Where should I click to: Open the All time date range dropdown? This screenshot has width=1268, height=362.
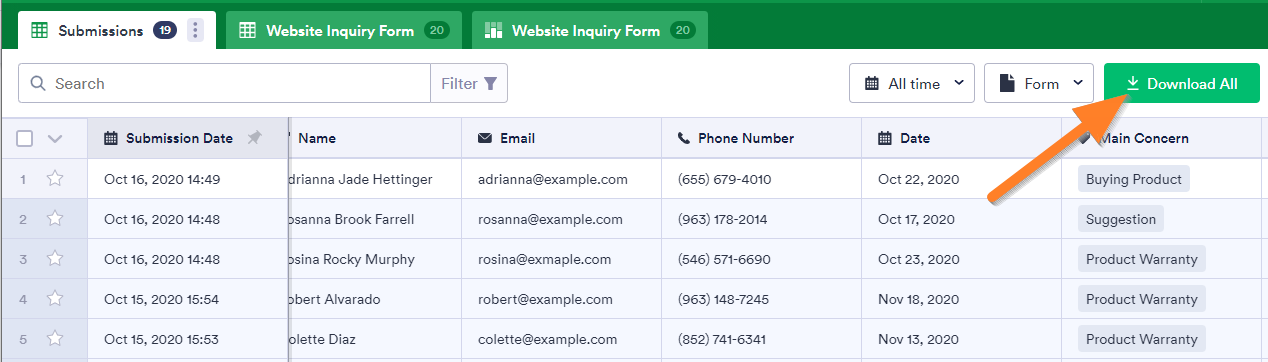point(912,84)
